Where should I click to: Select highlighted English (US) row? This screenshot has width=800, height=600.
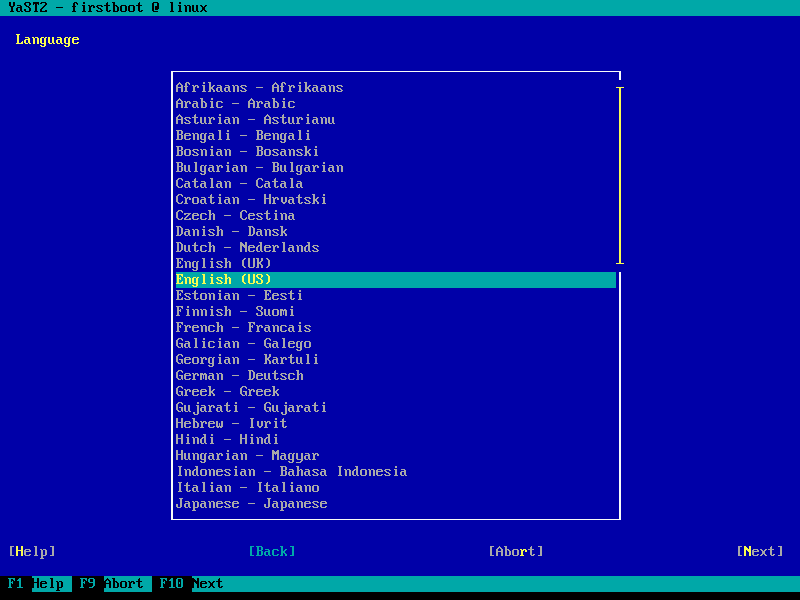(x=395, y=280)
